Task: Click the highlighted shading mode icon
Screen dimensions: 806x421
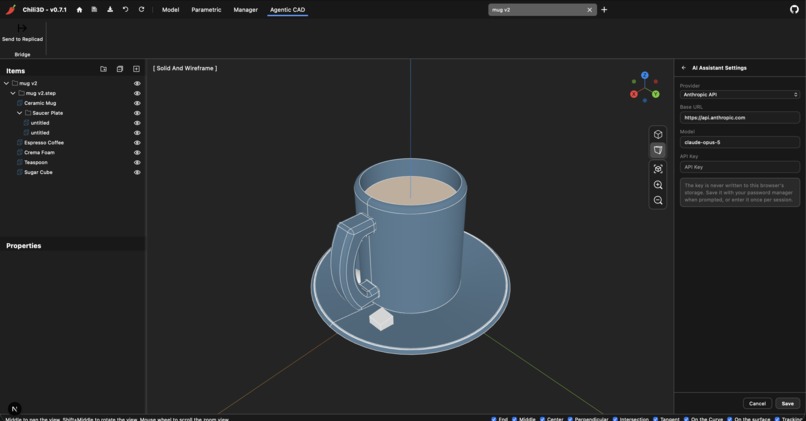Action: (x=658, y=150)
